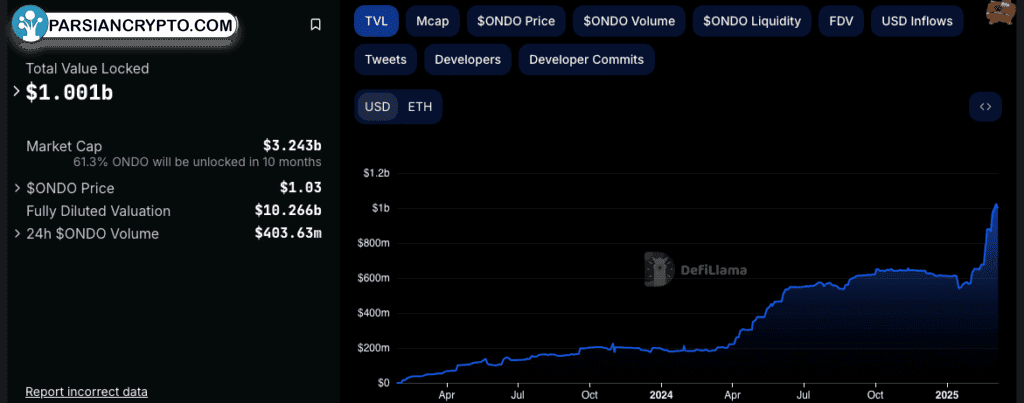1024x403 pixels.
Task: Expand the 24h $ONDO Volume row
Action: tap(17, 233)
